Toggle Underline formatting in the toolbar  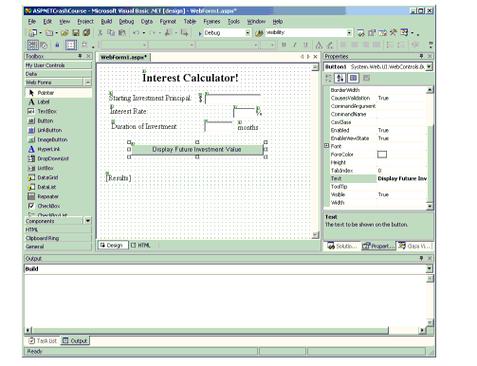pos(306,45)
